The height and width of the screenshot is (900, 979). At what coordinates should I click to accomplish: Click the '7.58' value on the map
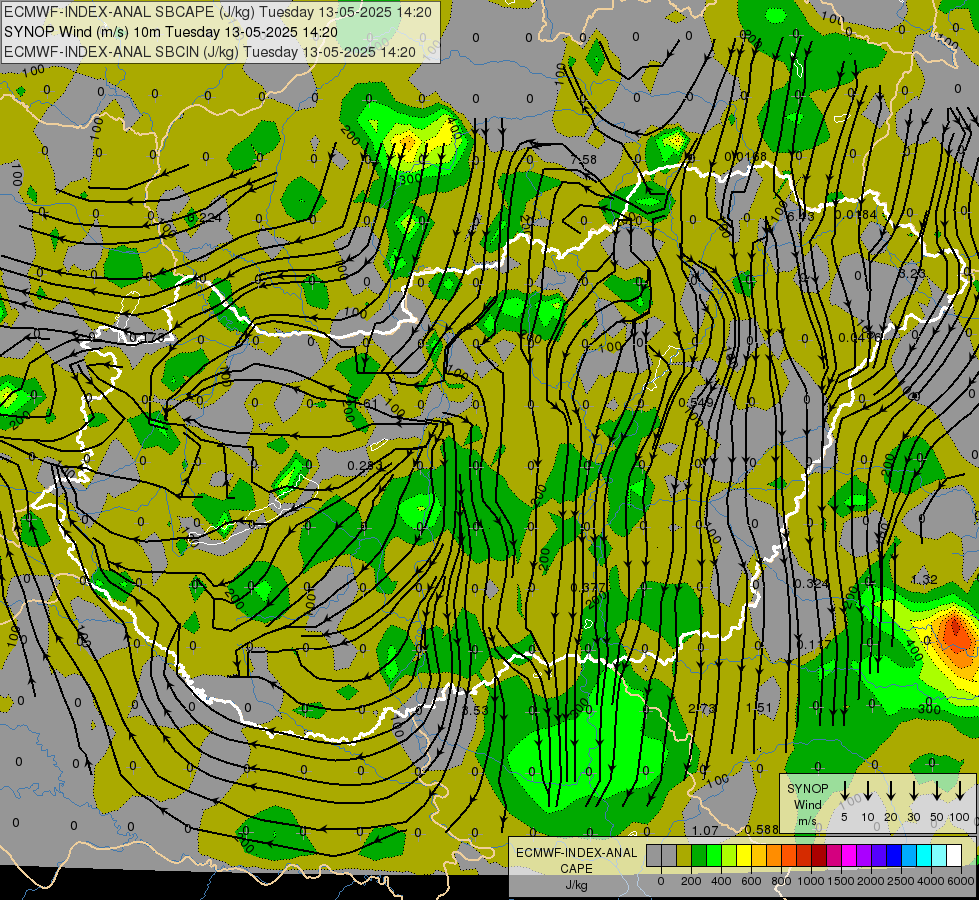(584, 160)
